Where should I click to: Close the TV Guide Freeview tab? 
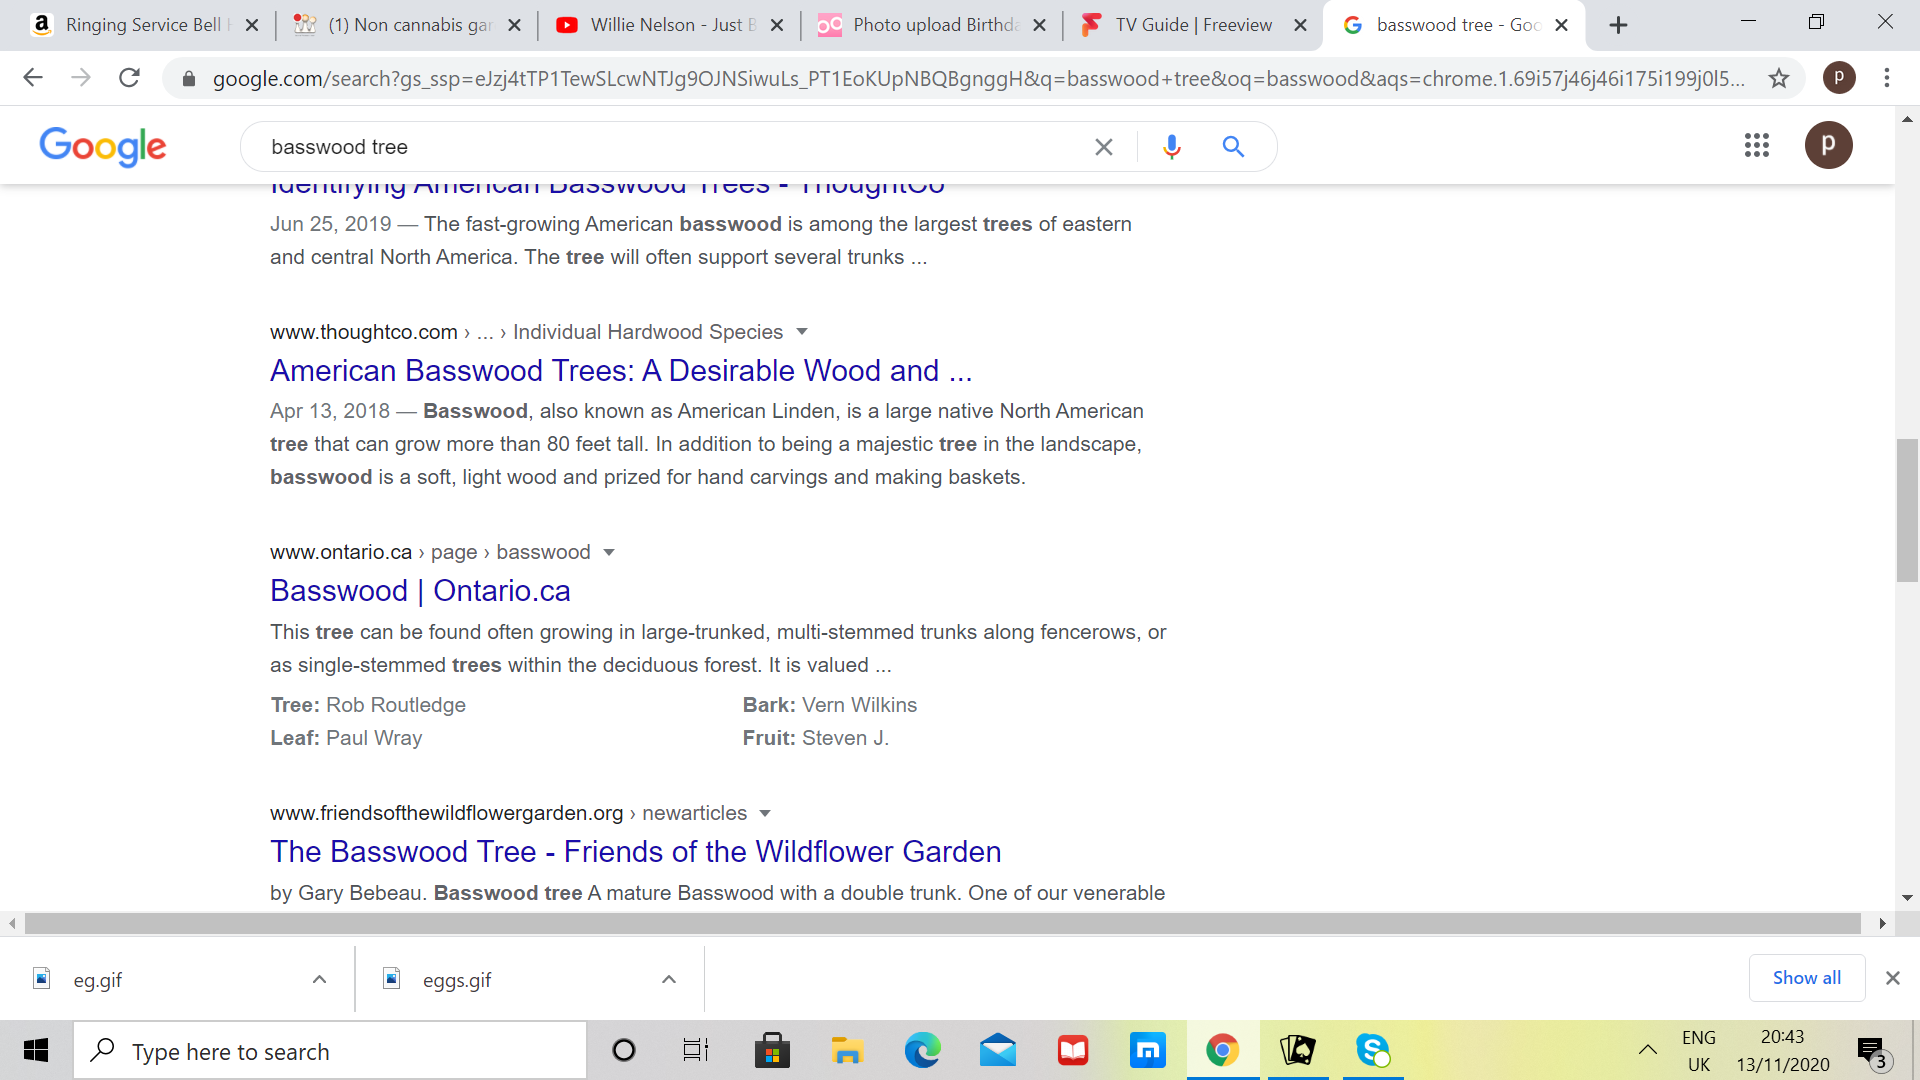[1301, 25]
